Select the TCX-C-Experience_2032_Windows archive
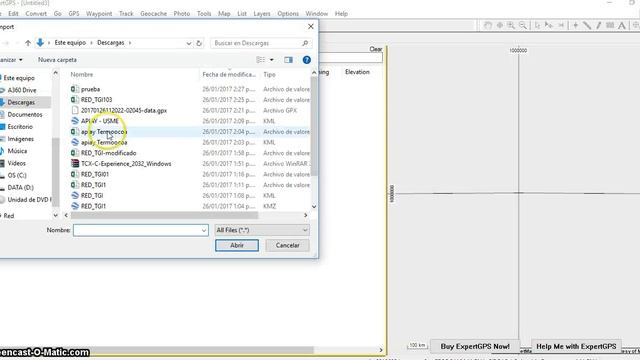 point(126,164)
